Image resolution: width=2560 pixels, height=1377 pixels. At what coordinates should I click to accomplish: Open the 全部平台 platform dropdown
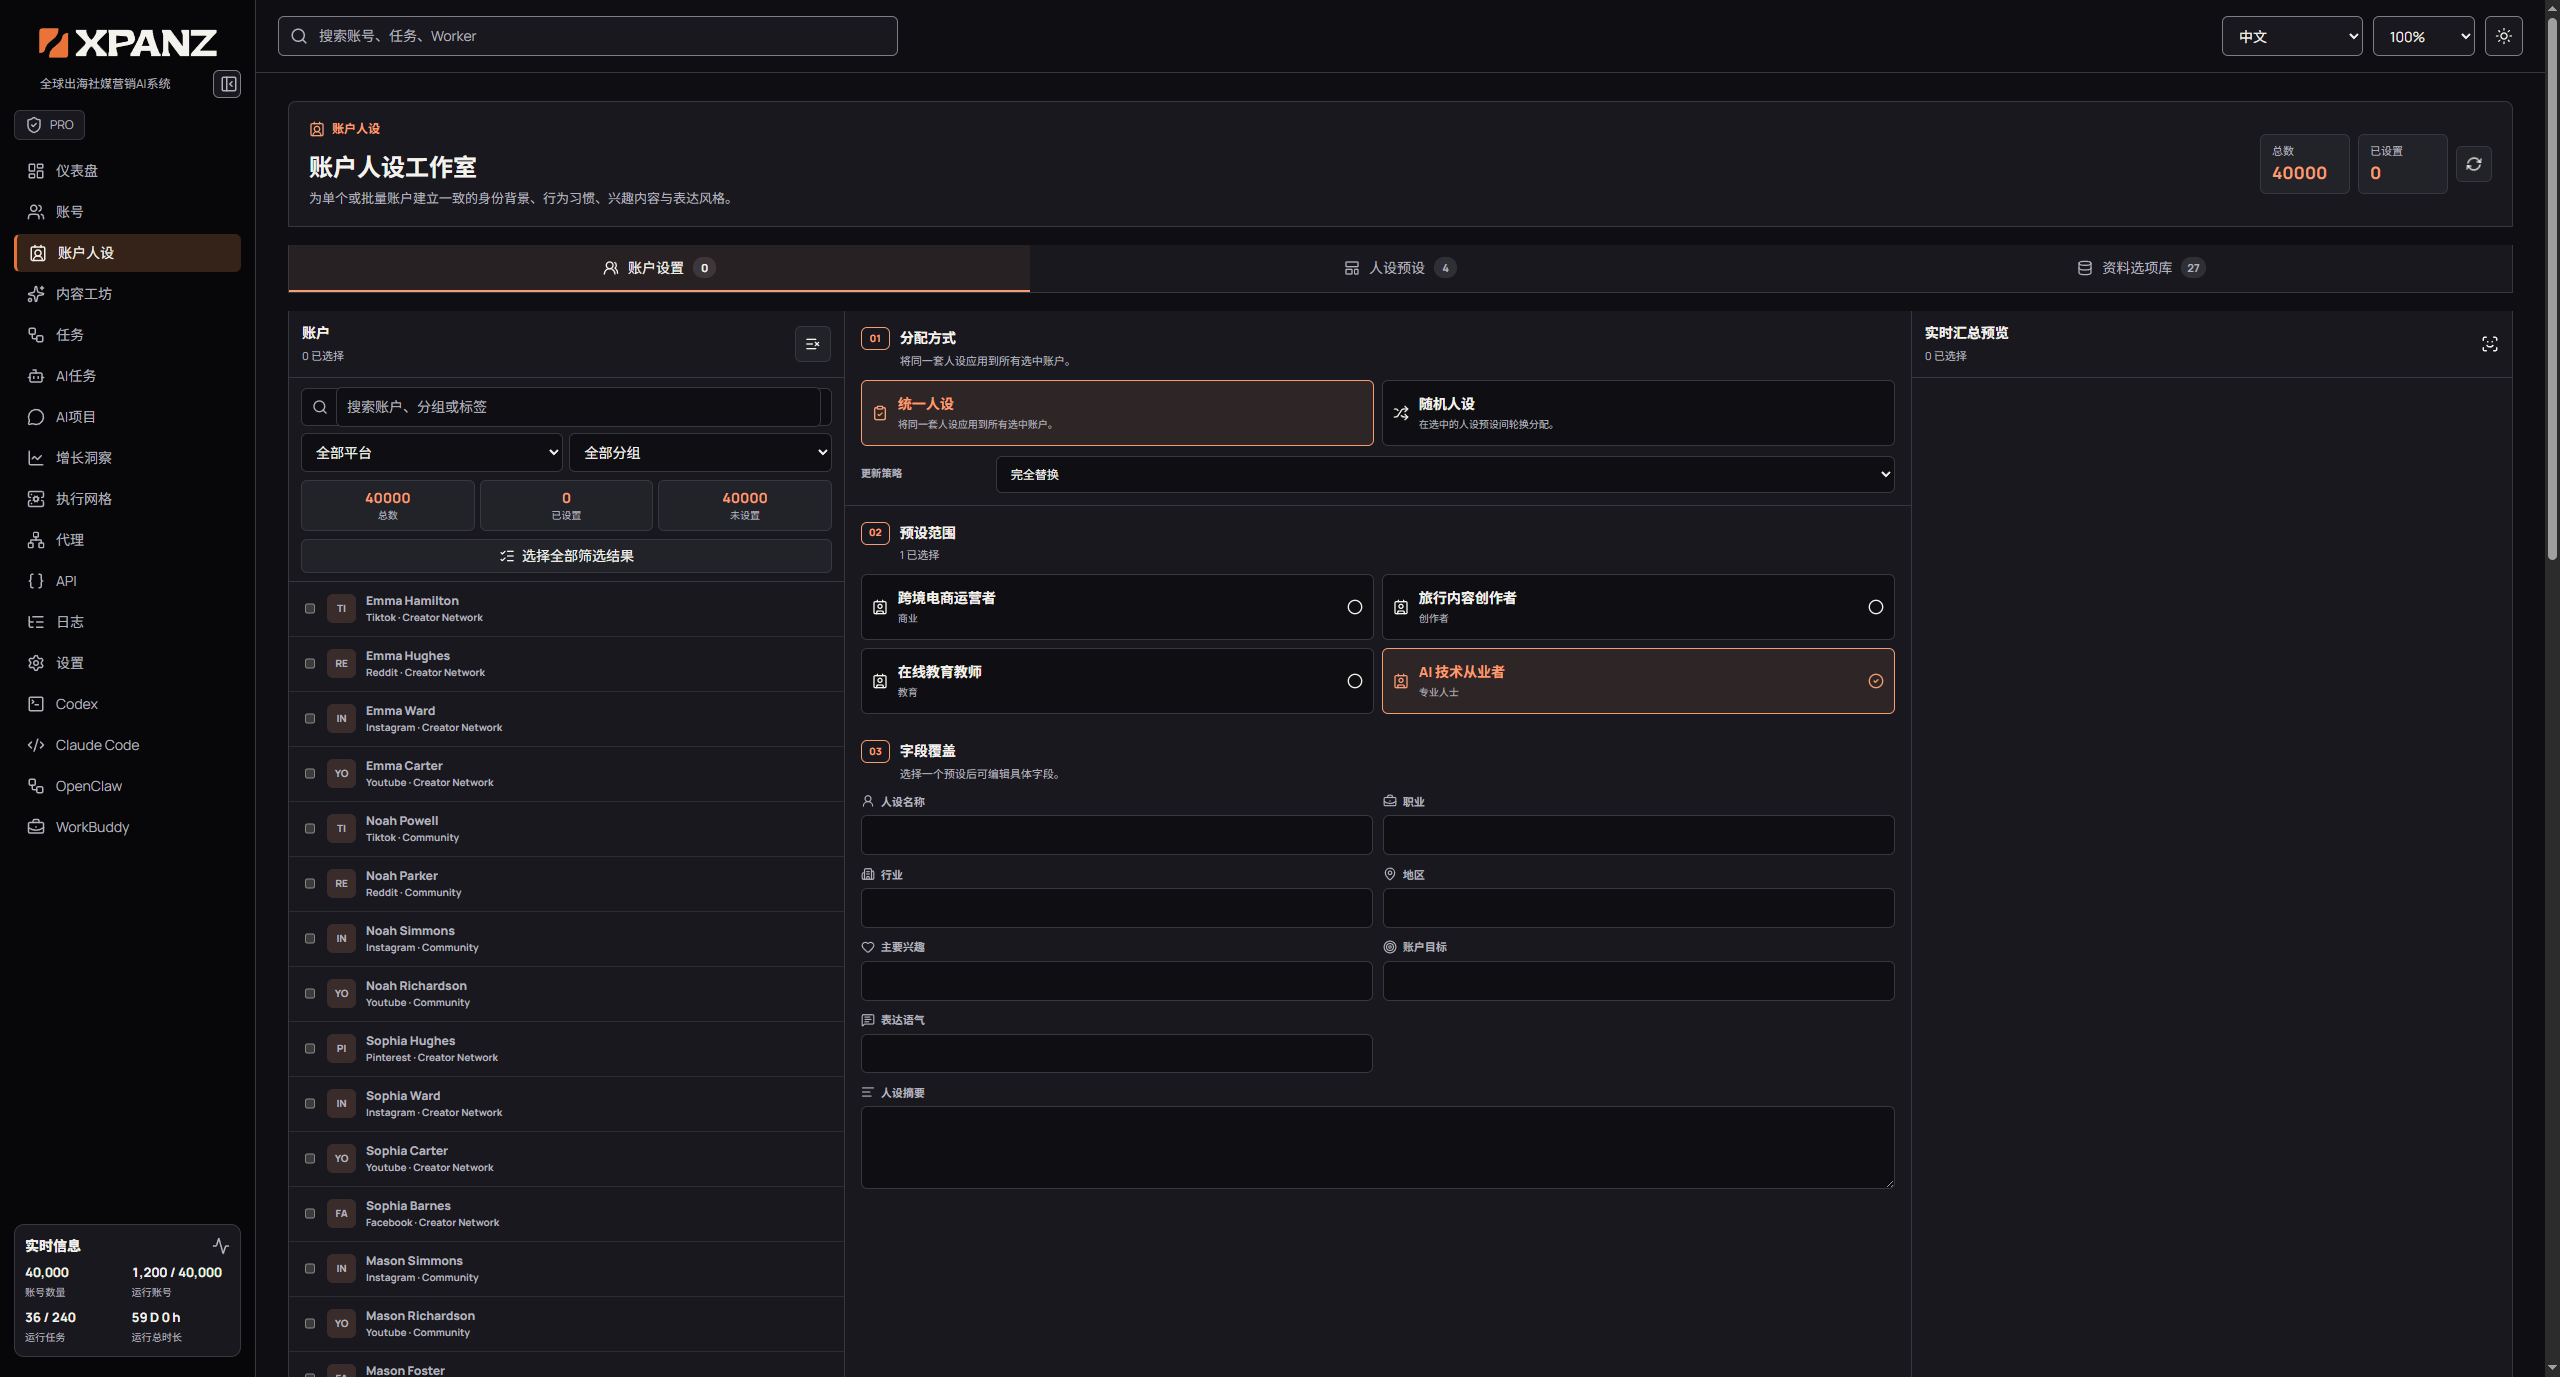point(432,453)
